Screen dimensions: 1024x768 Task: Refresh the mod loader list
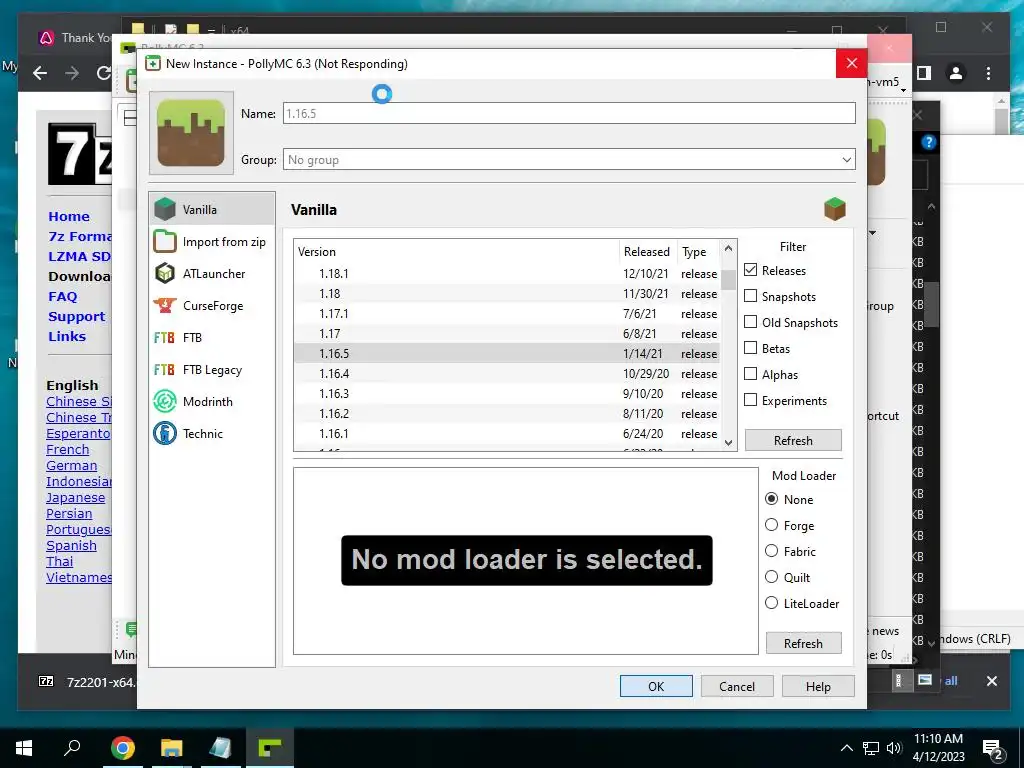click(803, 643)
